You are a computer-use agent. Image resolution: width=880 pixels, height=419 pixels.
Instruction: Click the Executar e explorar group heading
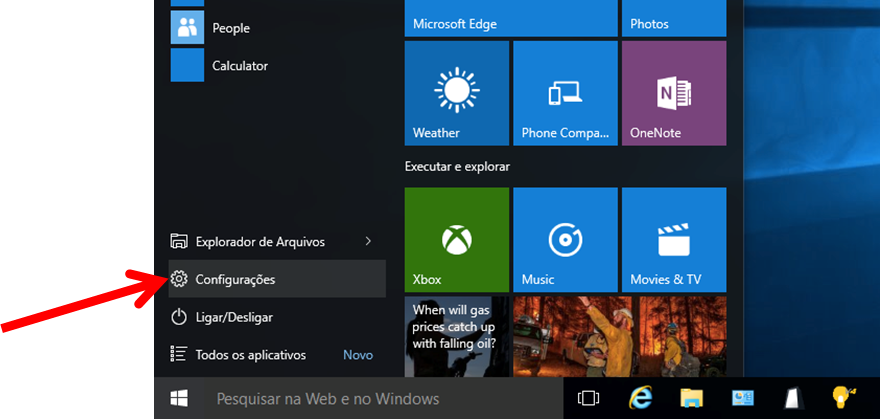[457, 167]
